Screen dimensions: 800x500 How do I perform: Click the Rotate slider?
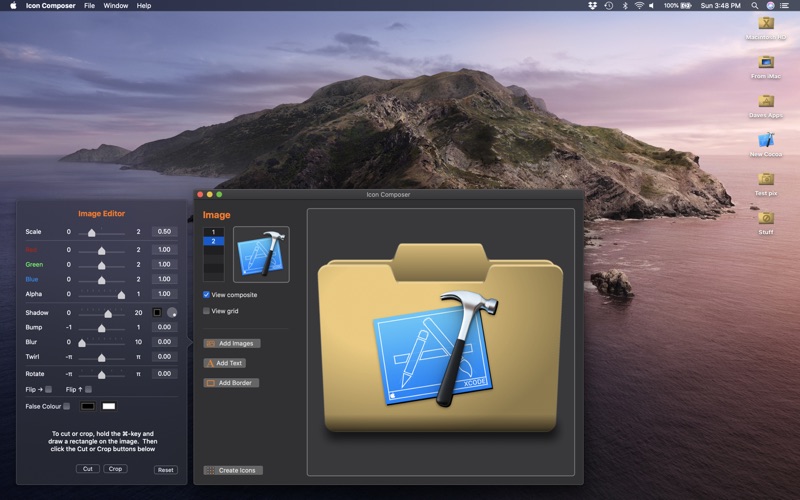coord(102,374)
